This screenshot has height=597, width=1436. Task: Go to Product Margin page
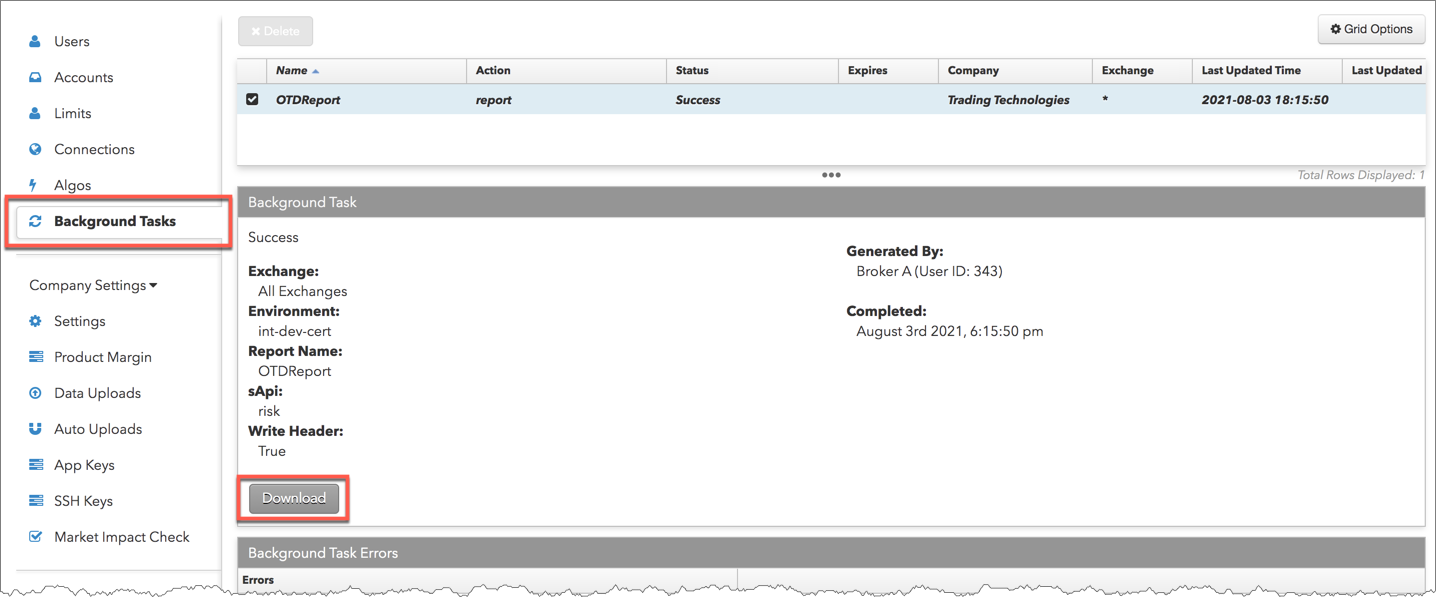point(102,358)
